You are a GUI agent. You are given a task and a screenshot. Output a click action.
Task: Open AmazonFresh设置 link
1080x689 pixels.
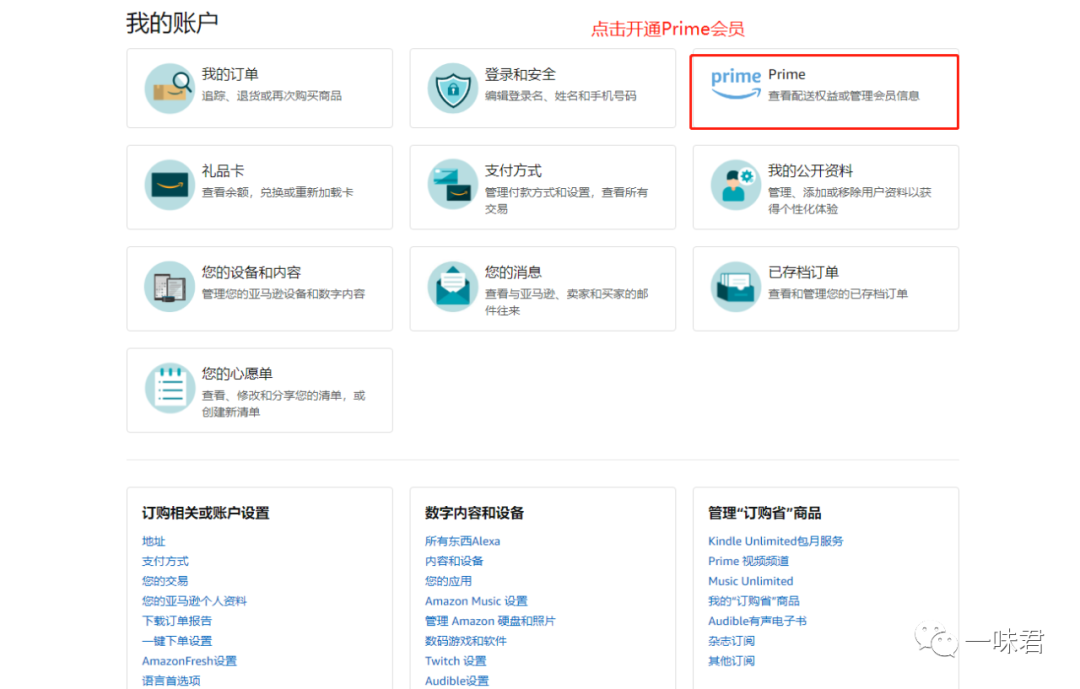tap(189, 661)
